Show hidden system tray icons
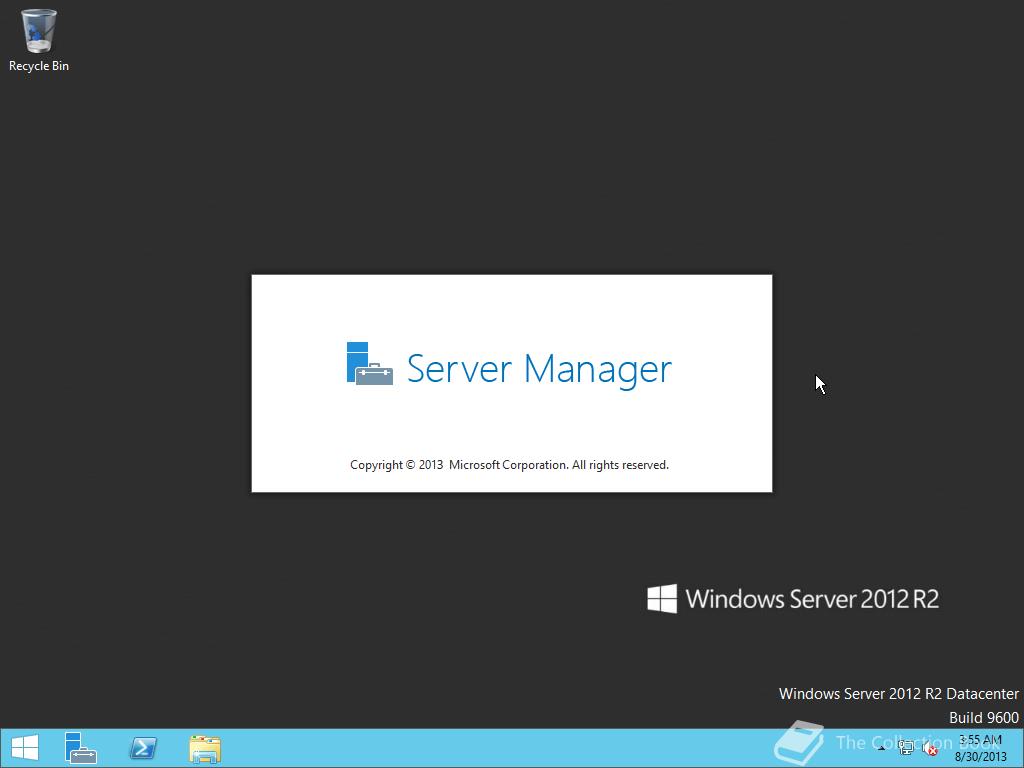Screen dimensions: 1024x768 (x=882, y=748)
